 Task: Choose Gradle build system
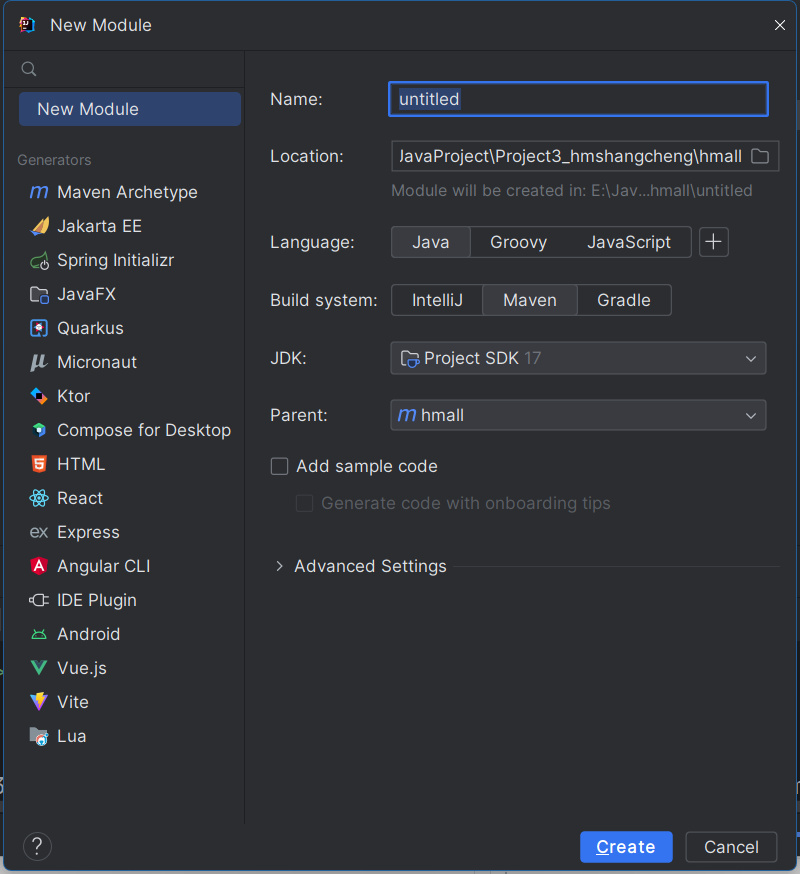pyautogui.click(x=624, y=300)
